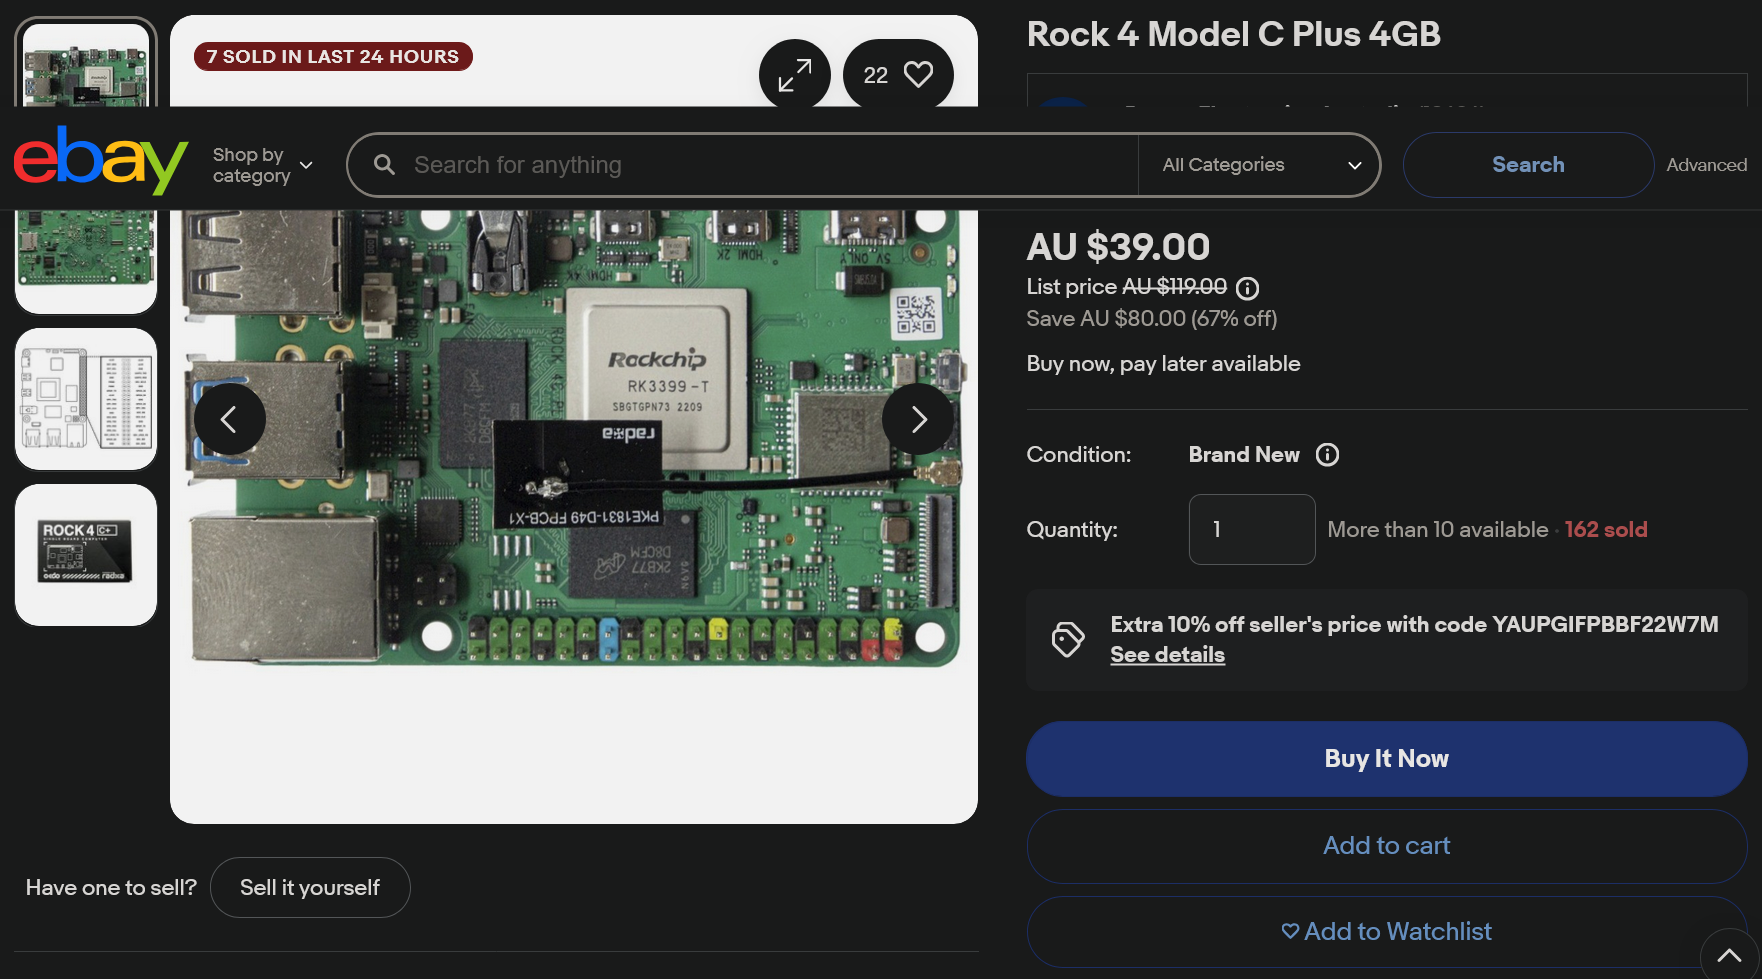Select the board diagram thumbnail
1762x979 pixels.
[x=86, y=399]
